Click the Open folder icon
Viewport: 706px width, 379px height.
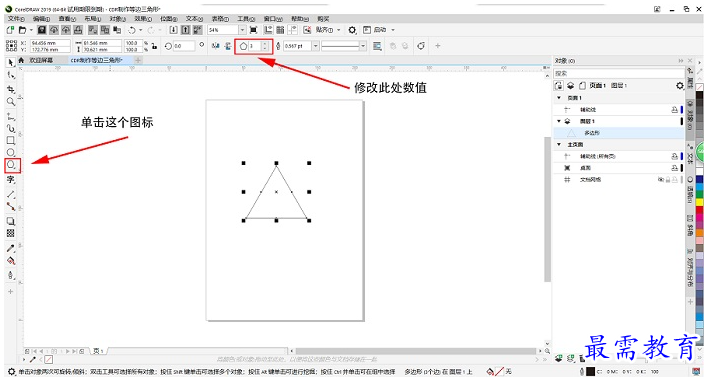[22, 30]
